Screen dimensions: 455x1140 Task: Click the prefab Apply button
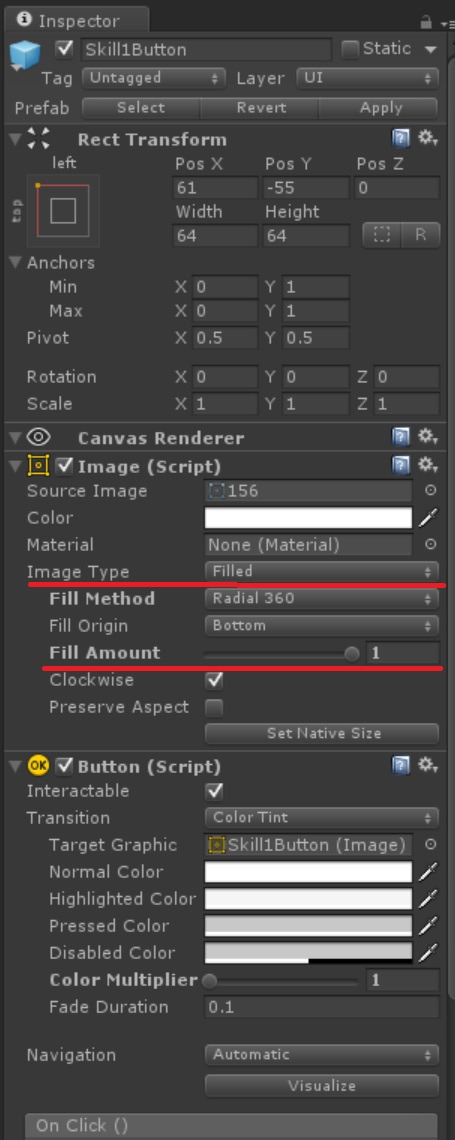pos(380,108)
